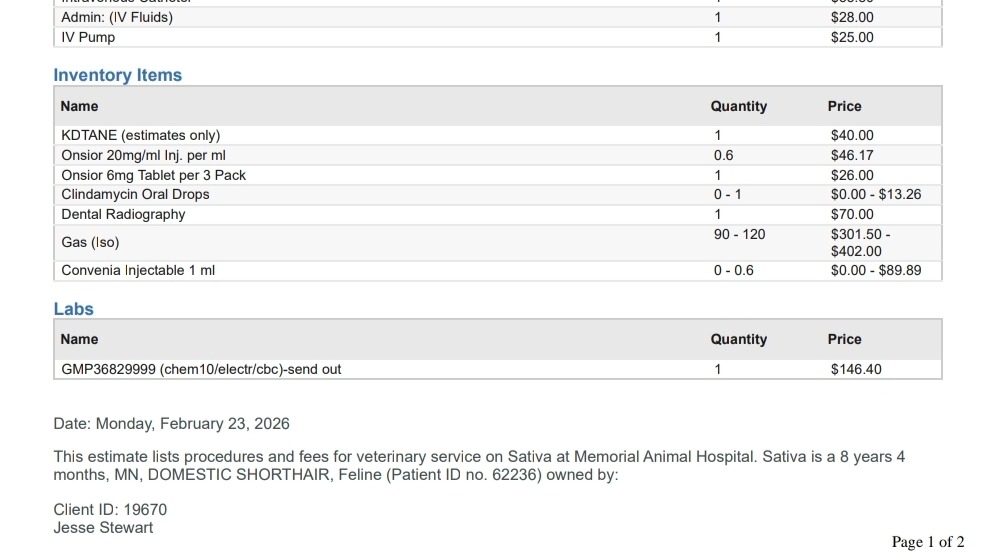Select the Gas (Iso) item name
The image size is (984, 555).
click(x=90, y=242)
